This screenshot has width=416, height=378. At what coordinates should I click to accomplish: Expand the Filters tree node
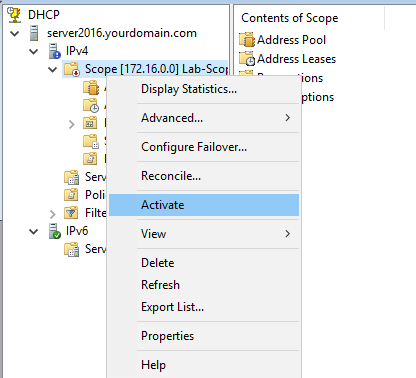pos(53,214)
